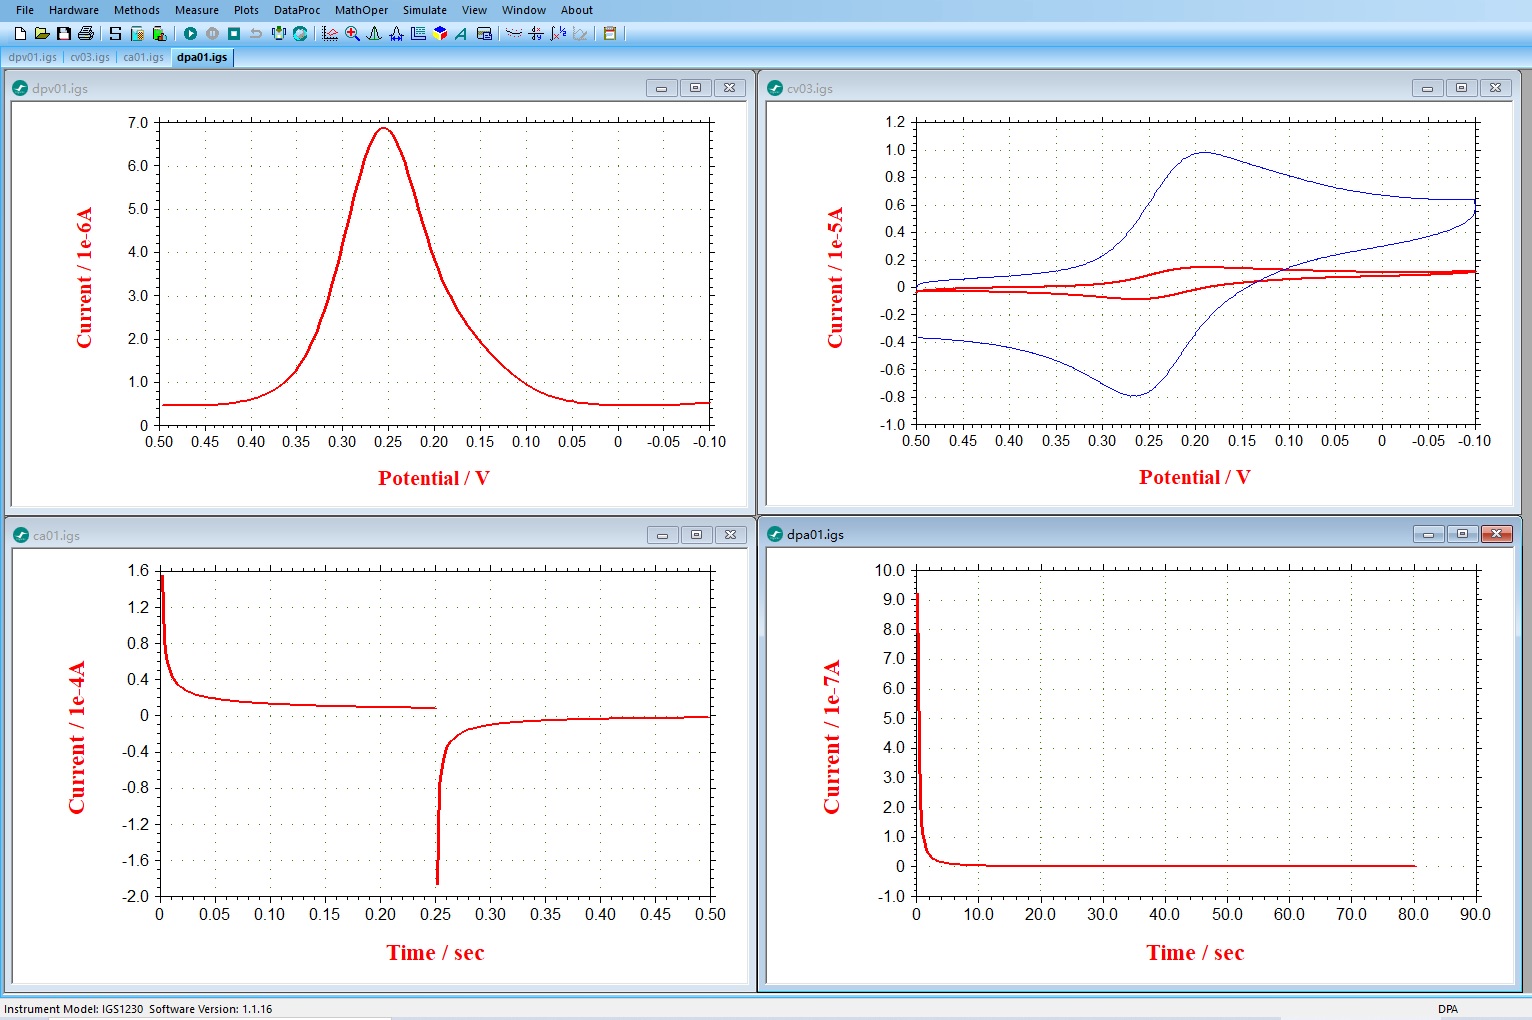Open the File menu
Image resolution: width=1532 pixels, height=1020 pixels.
coord(25,10)
